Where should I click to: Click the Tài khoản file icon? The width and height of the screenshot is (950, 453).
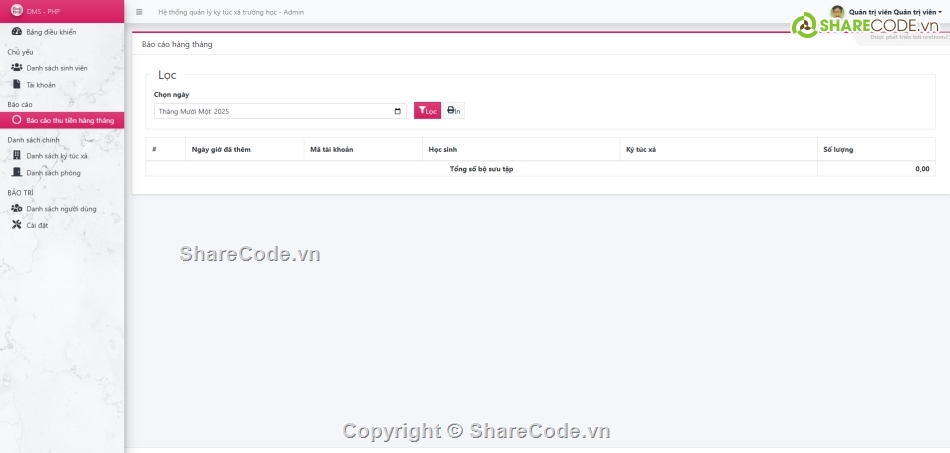click(x=17, y=85)
